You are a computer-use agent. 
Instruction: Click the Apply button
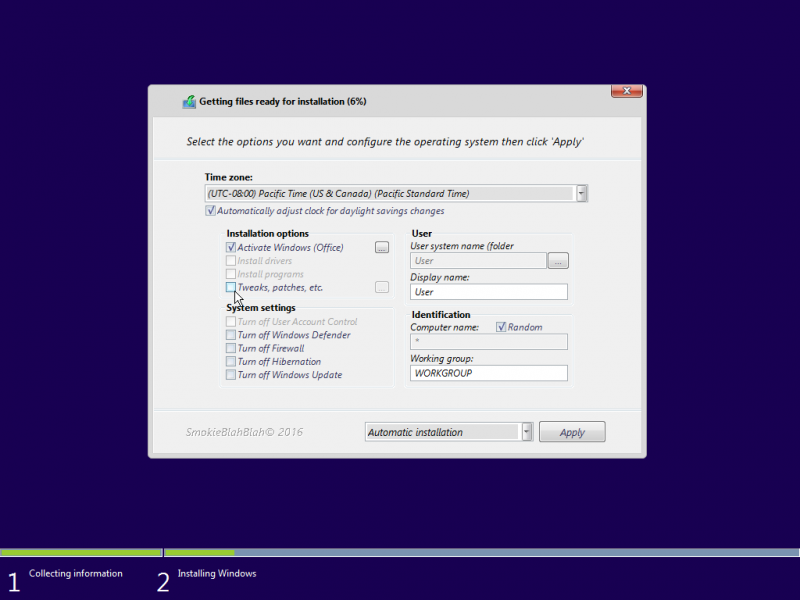click(572, 432)
